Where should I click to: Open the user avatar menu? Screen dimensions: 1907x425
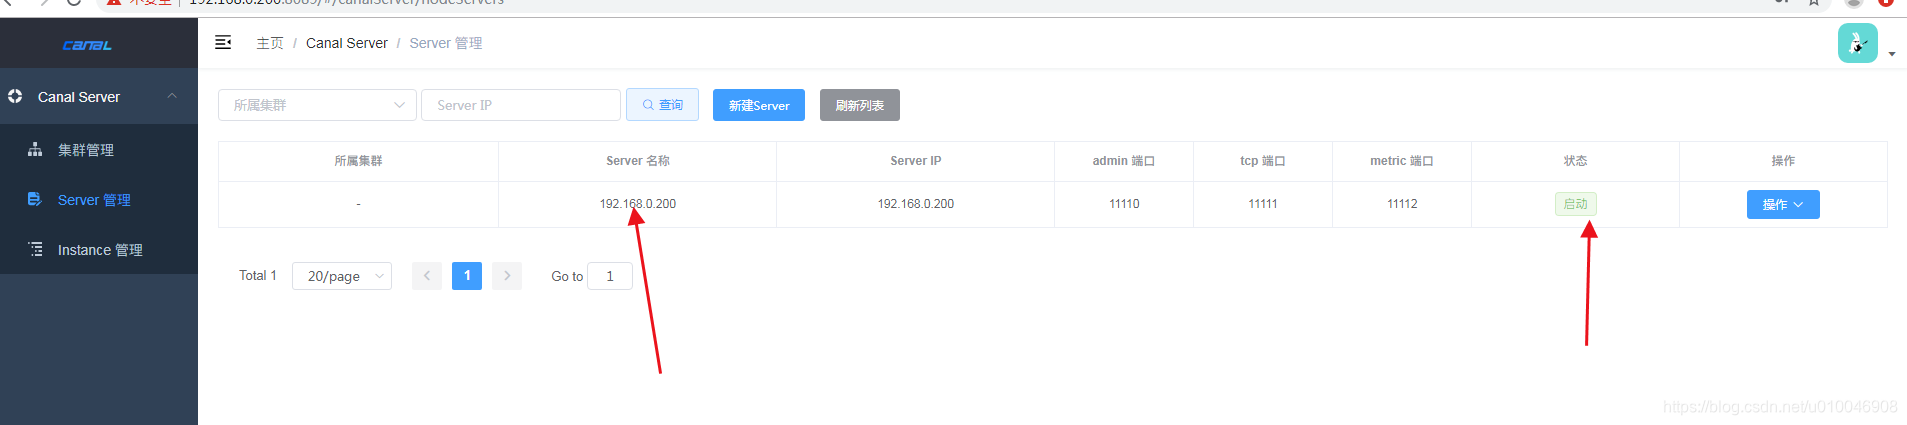tap(1857, 43)
